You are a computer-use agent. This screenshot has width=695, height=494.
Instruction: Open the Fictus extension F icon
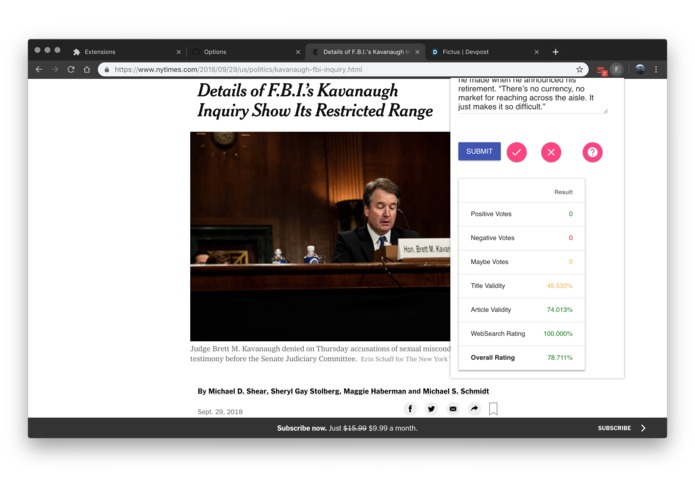(x=617, y=69)
